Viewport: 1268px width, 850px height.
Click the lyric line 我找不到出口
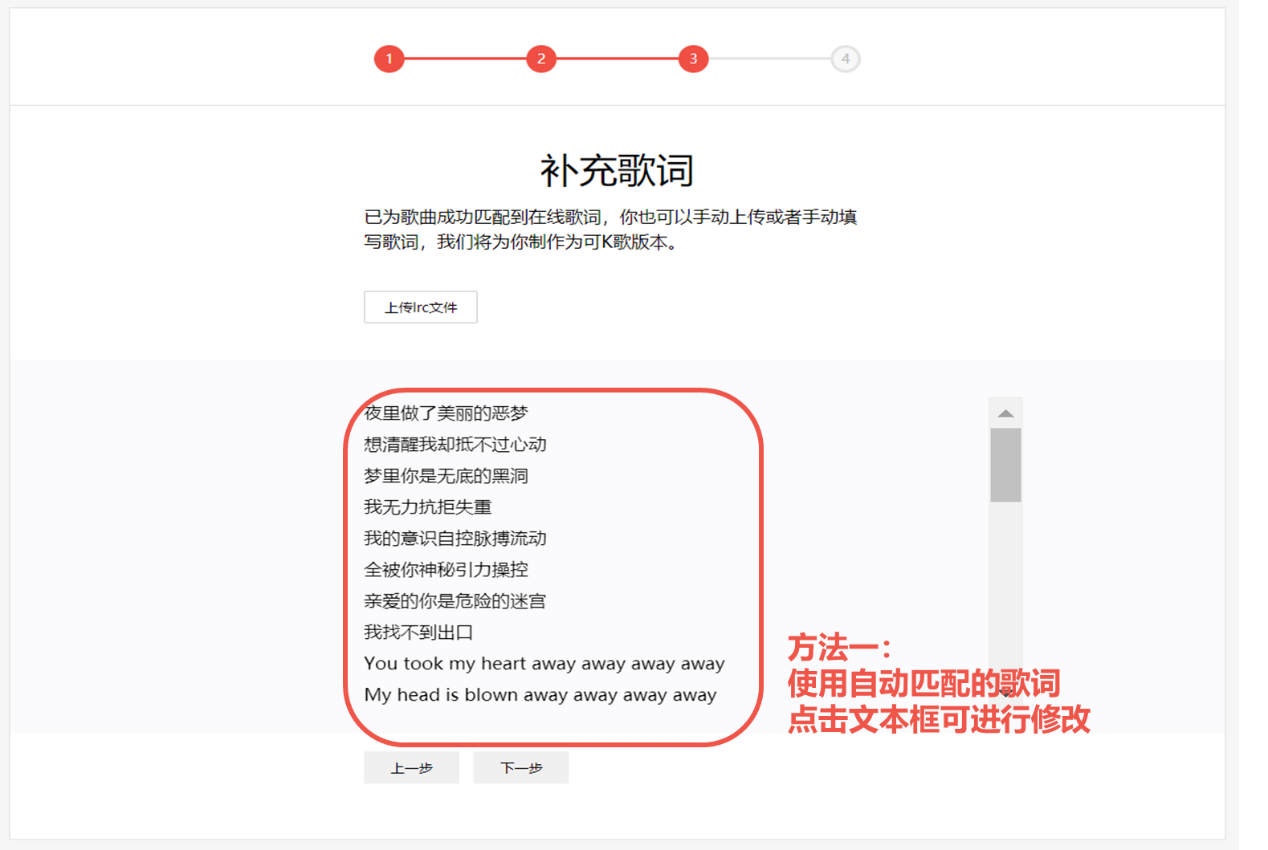coord(420,632)
